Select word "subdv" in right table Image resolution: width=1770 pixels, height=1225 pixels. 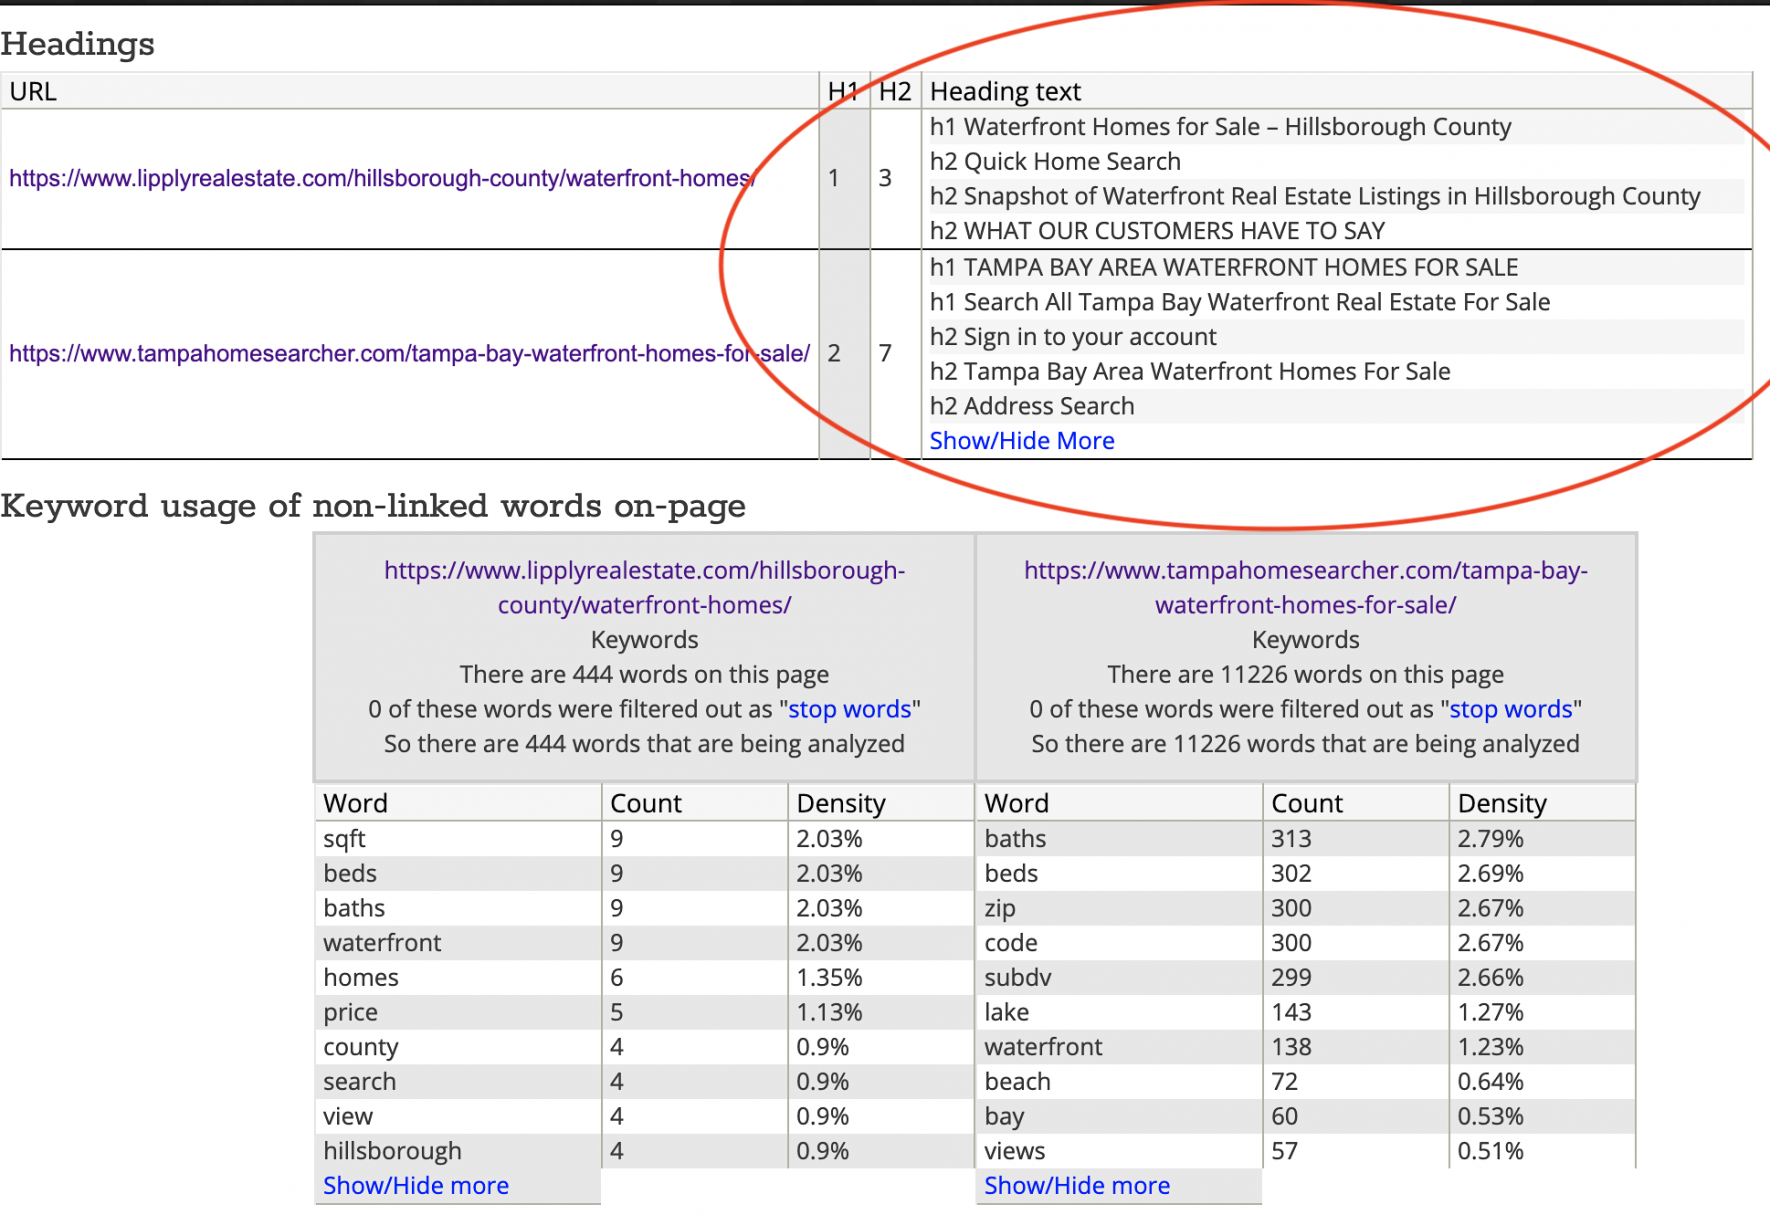[x=1018, y=978]
